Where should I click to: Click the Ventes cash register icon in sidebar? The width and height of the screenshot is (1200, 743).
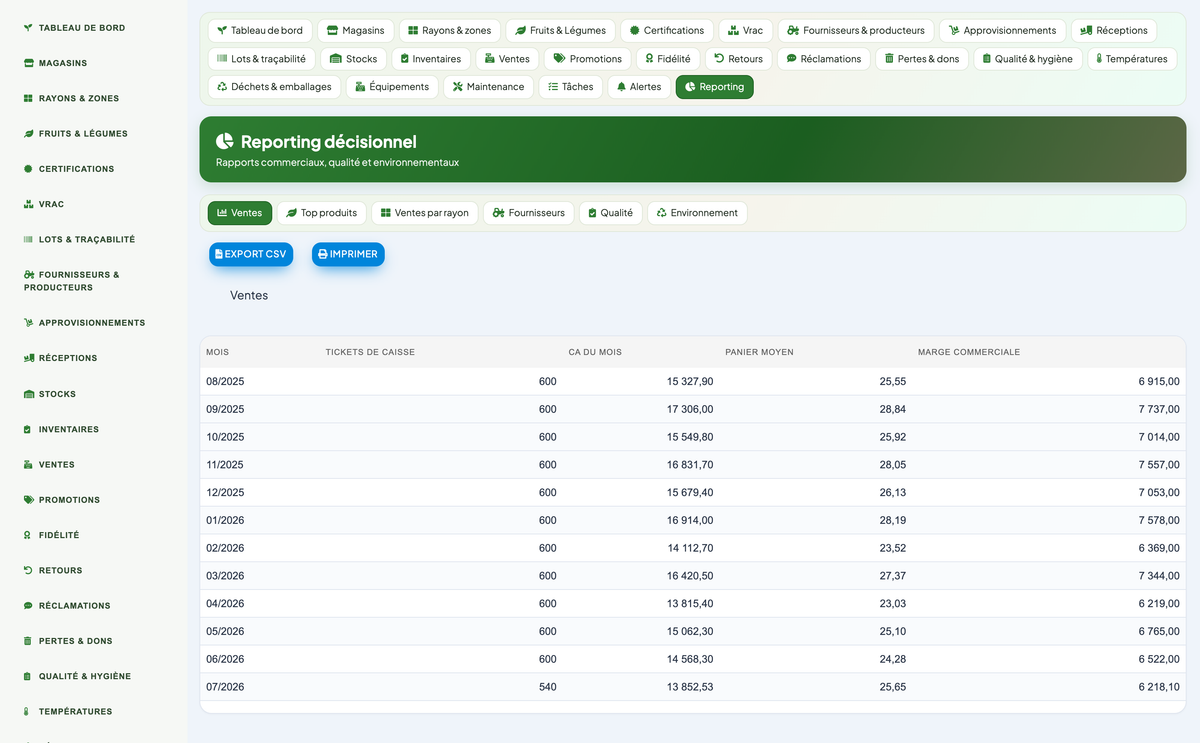[28, 464]
